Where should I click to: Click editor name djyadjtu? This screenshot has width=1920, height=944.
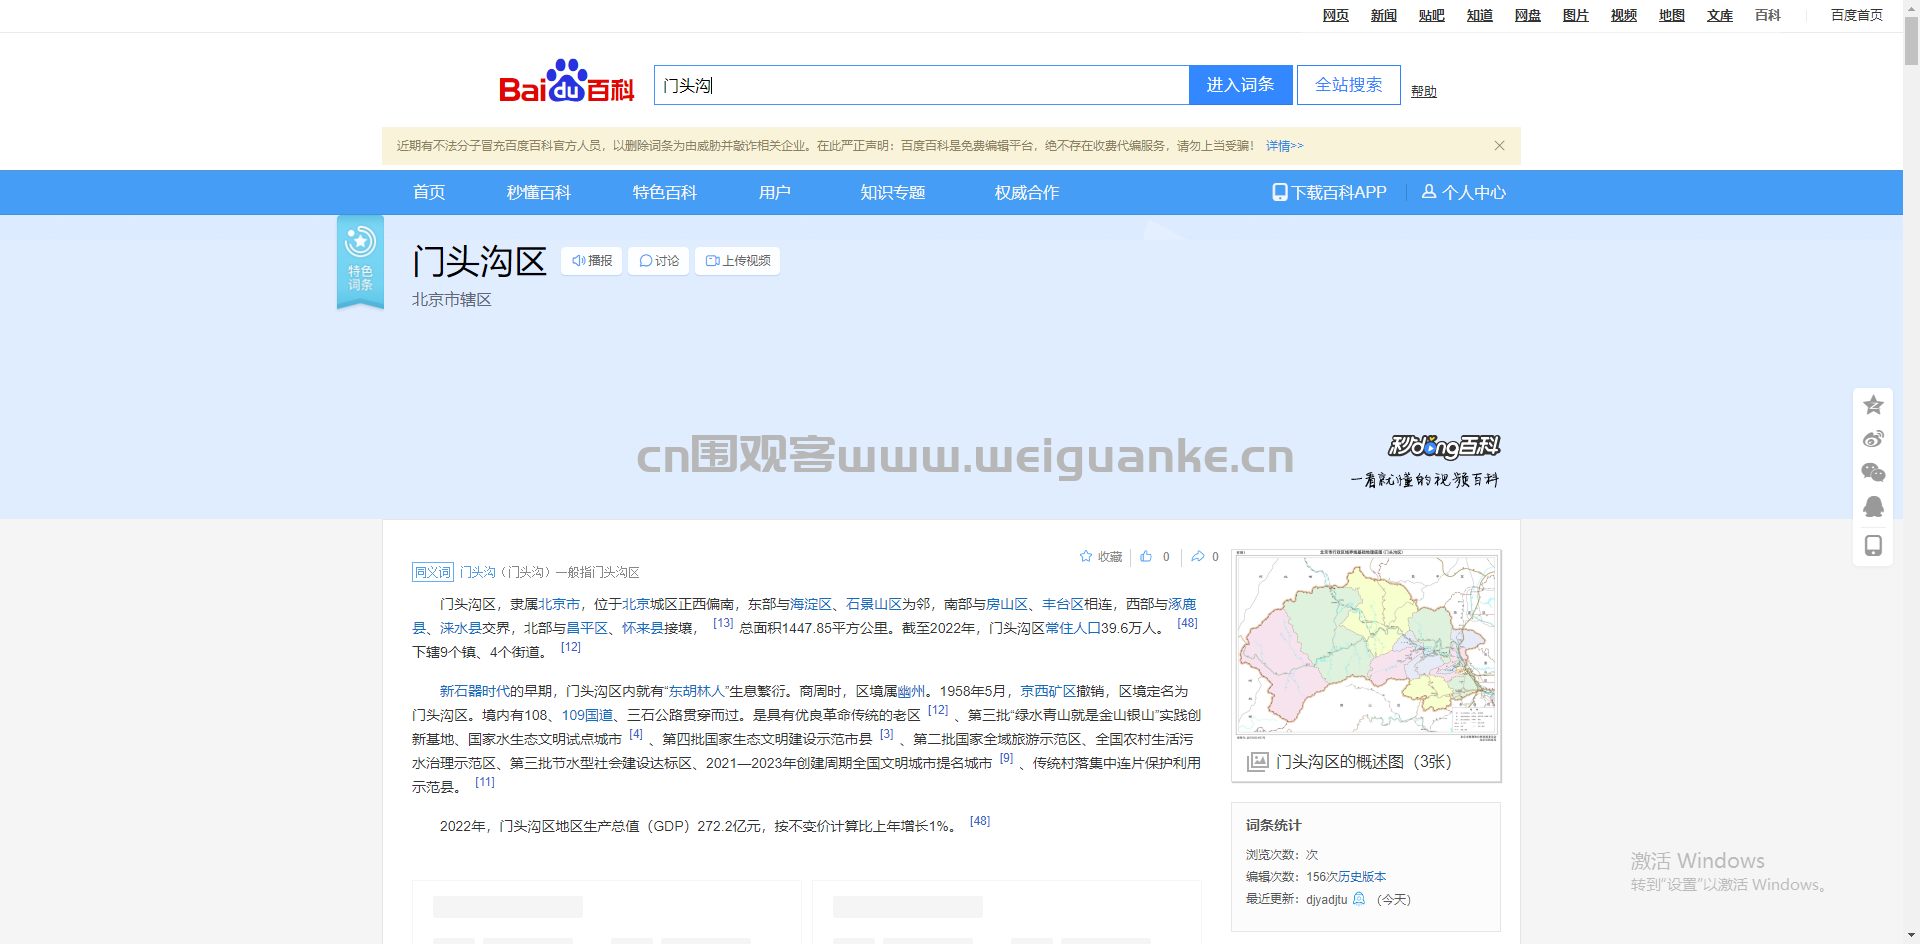pos(1326,899)
